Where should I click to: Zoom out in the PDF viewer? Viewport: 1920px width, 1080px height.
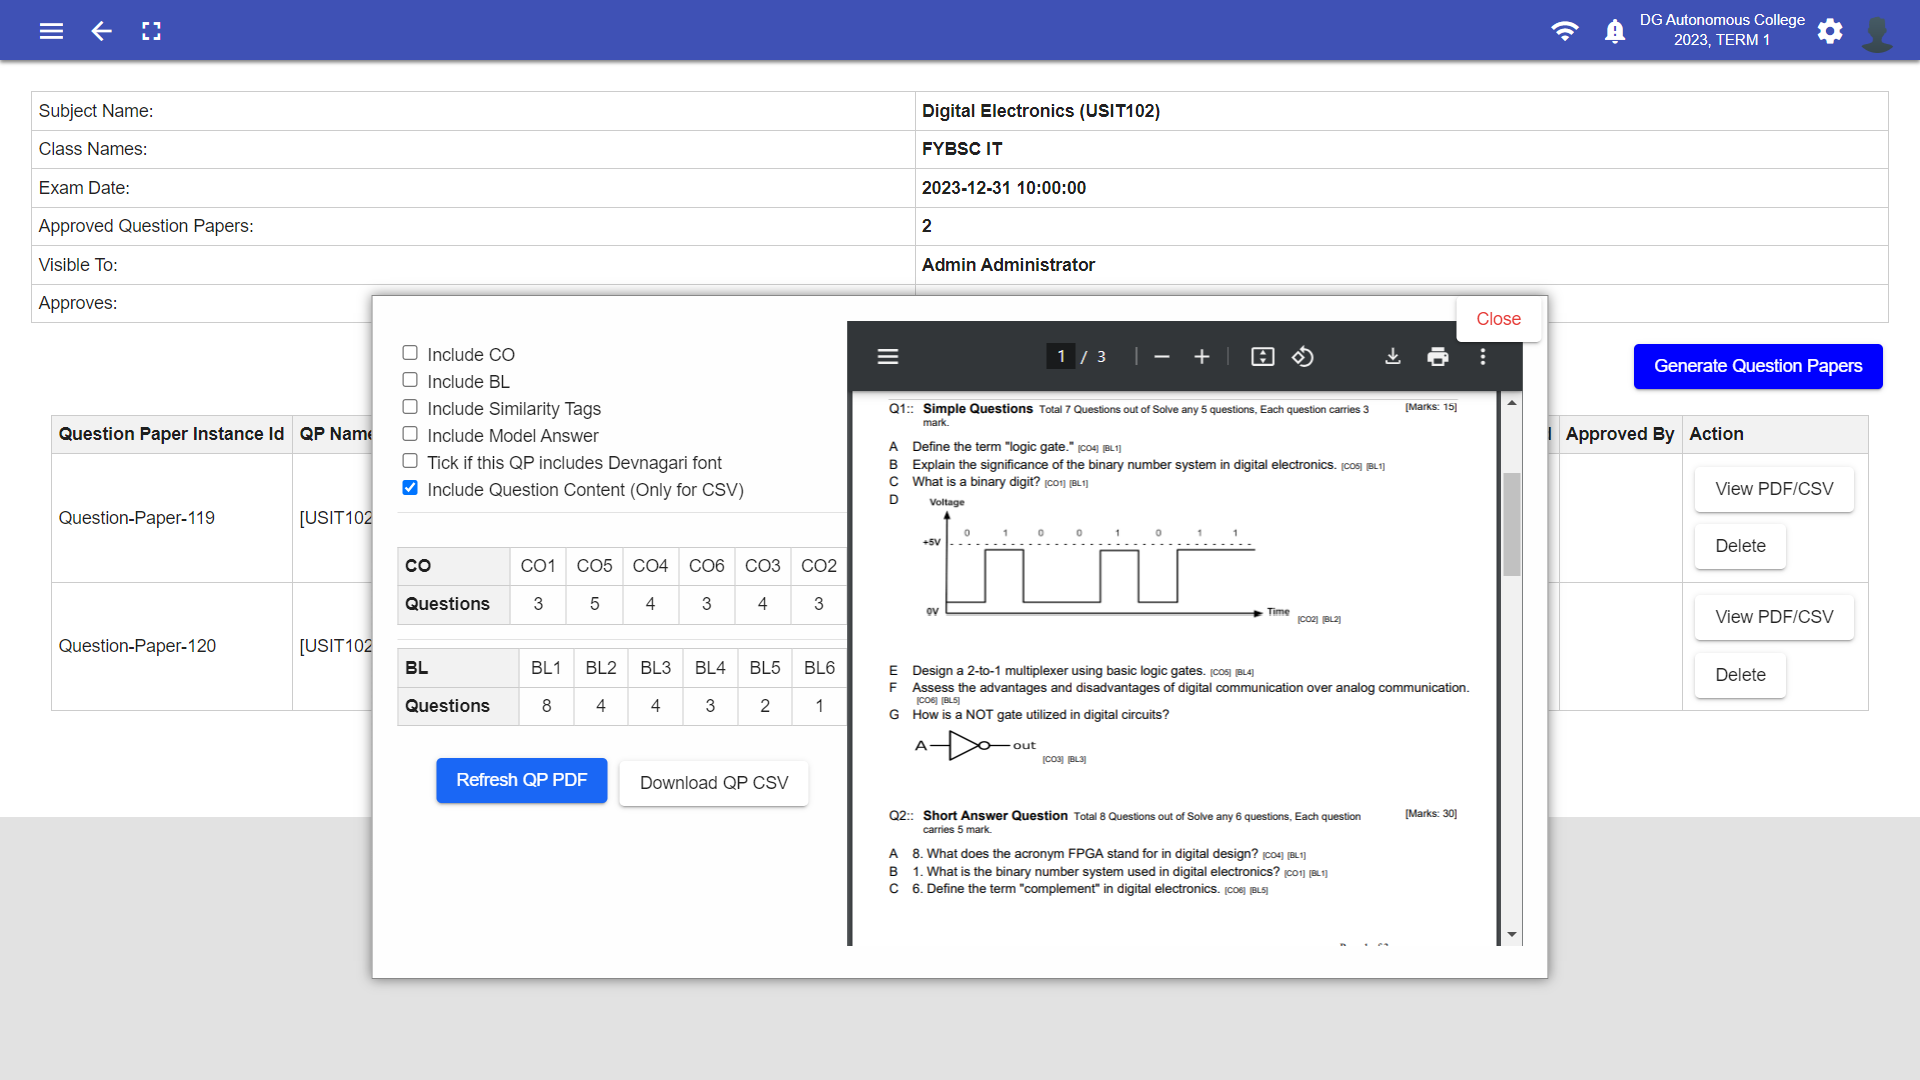click(x=1162, y=357)
